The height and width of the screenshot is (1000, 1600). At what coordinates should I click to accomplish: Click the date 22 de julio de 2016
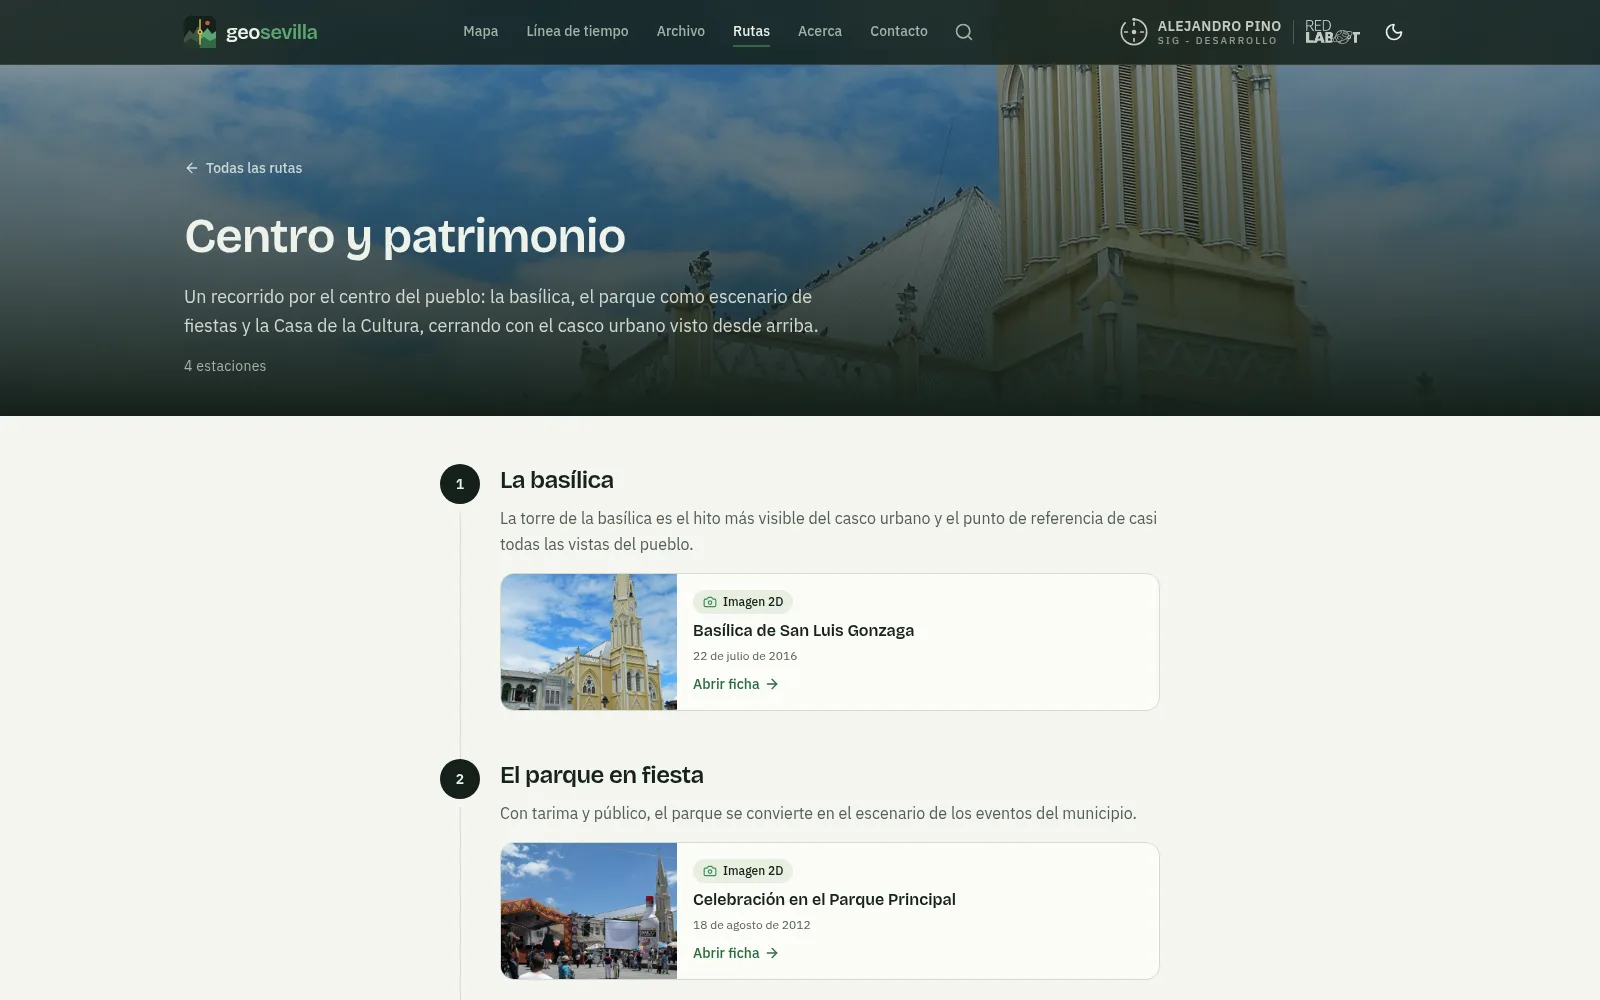[x=745, y=656]
